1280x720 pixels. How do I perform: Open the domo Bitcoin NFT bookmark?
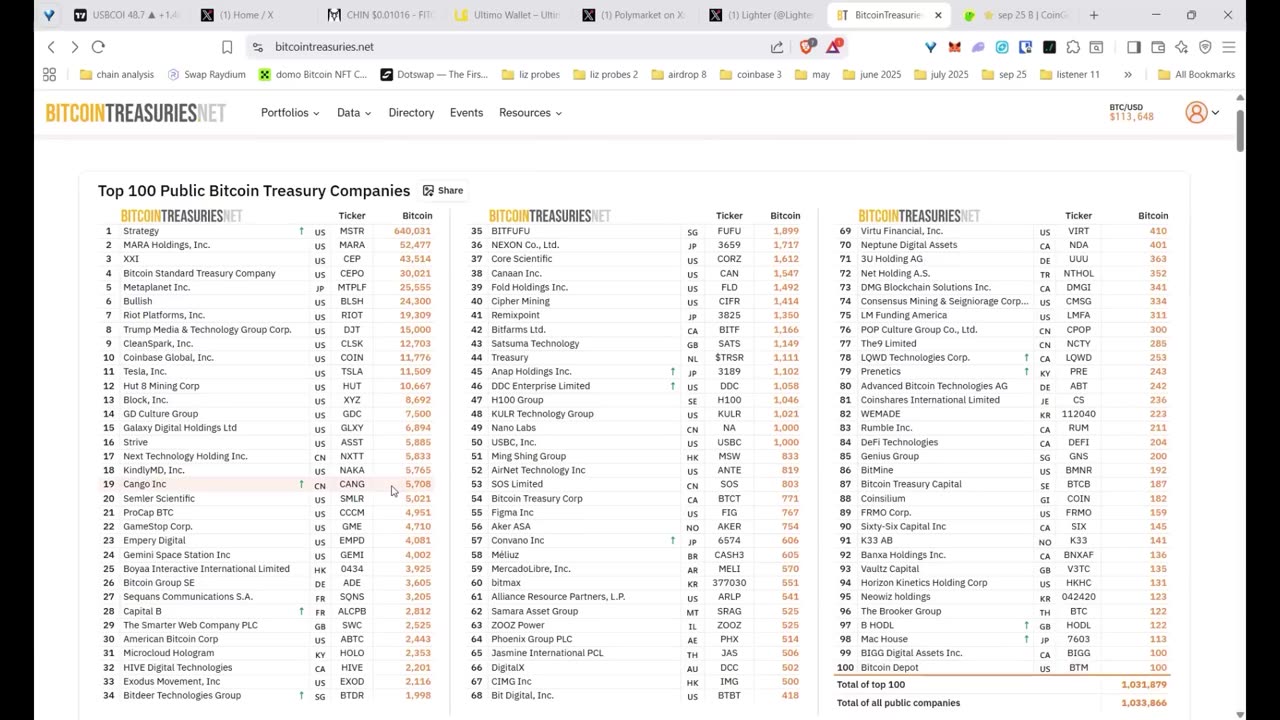coord(313,74)
